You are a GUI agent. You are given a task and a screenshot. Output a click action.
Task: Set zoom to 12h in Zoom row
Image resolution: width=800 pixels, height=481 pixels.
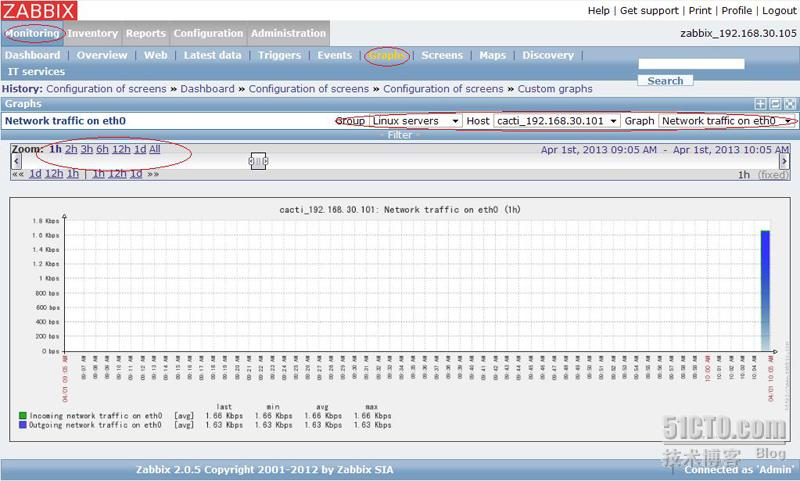(121, 149)
